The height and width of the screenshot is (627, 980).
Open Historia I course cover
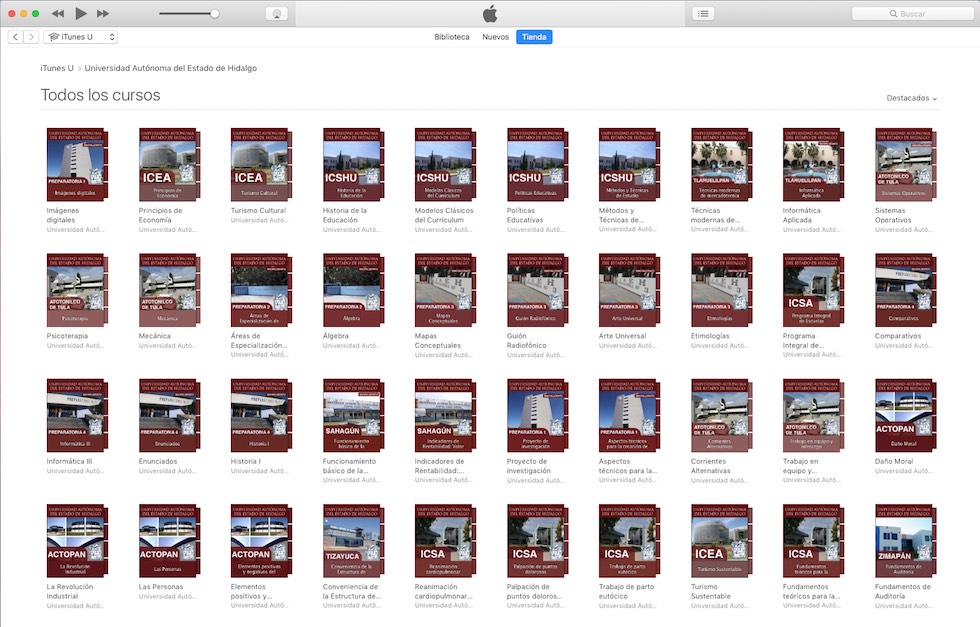pyautogui.click(x=261, y=415)
